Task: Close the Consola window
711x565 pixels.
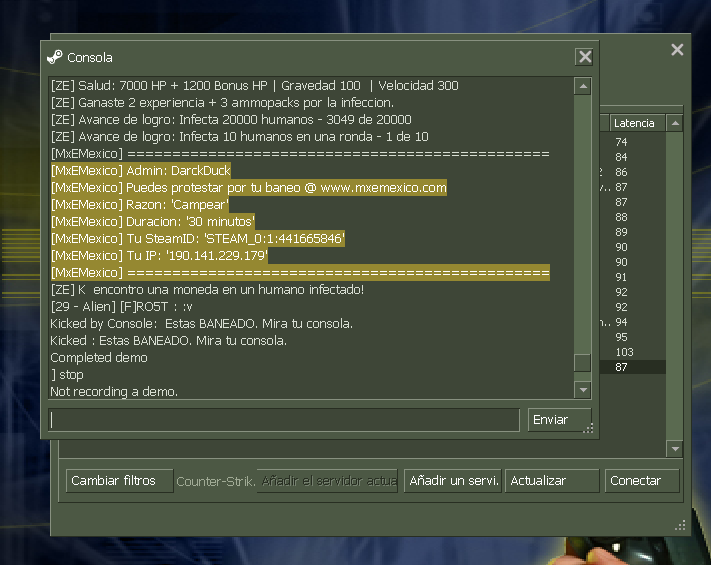Action: click(x=584, y=57)
